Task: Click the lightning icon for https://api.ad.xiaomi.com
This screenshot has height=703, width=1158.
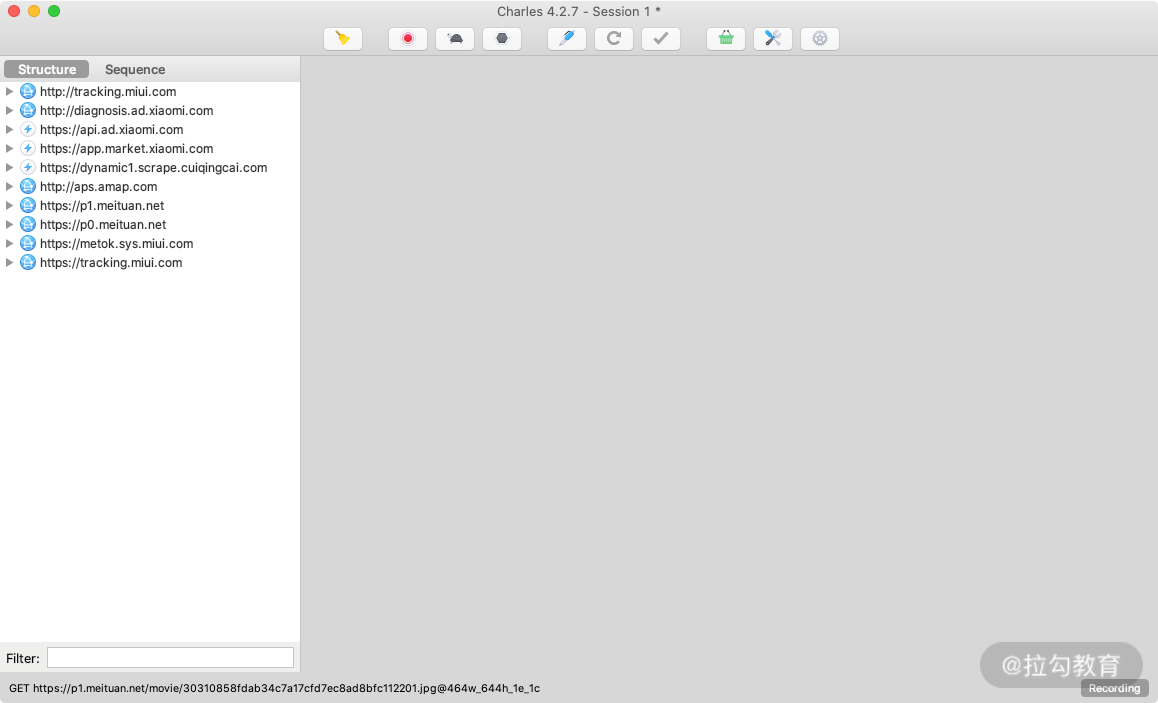Action: tap(28, 129)
